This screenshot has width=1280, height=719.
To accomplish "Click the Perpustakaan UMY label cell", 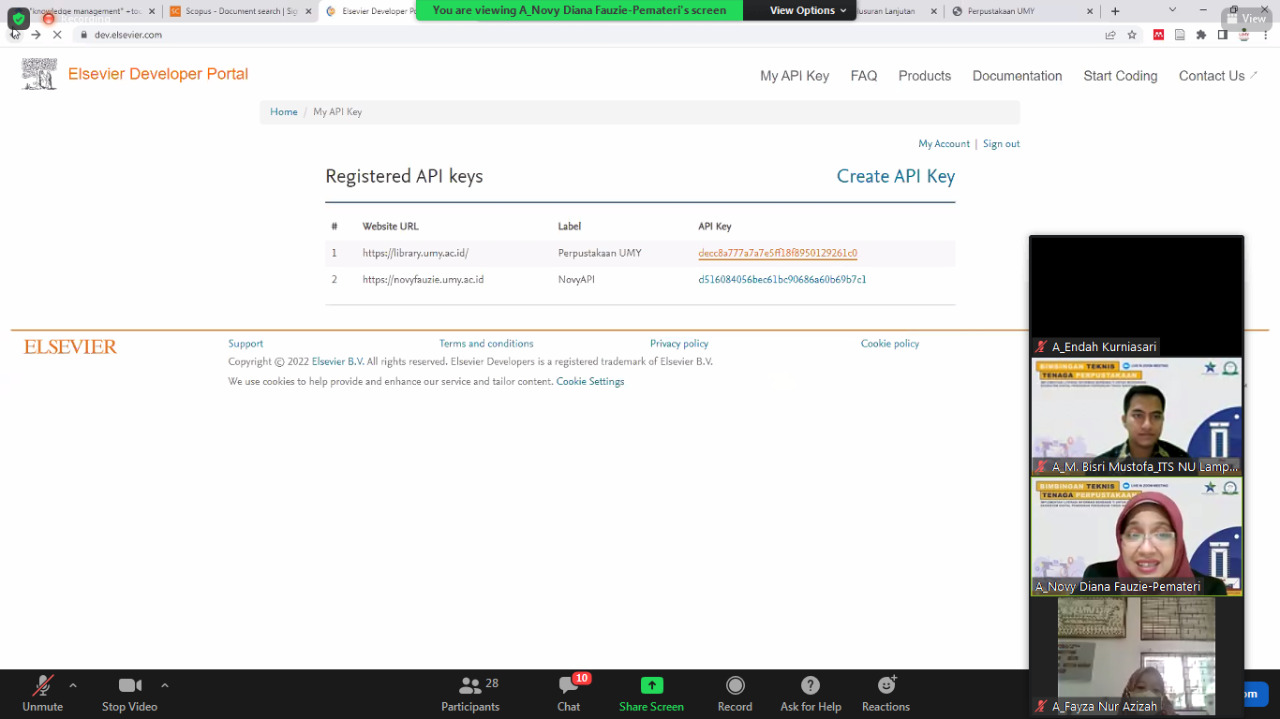I will click(x=600, y=253).
